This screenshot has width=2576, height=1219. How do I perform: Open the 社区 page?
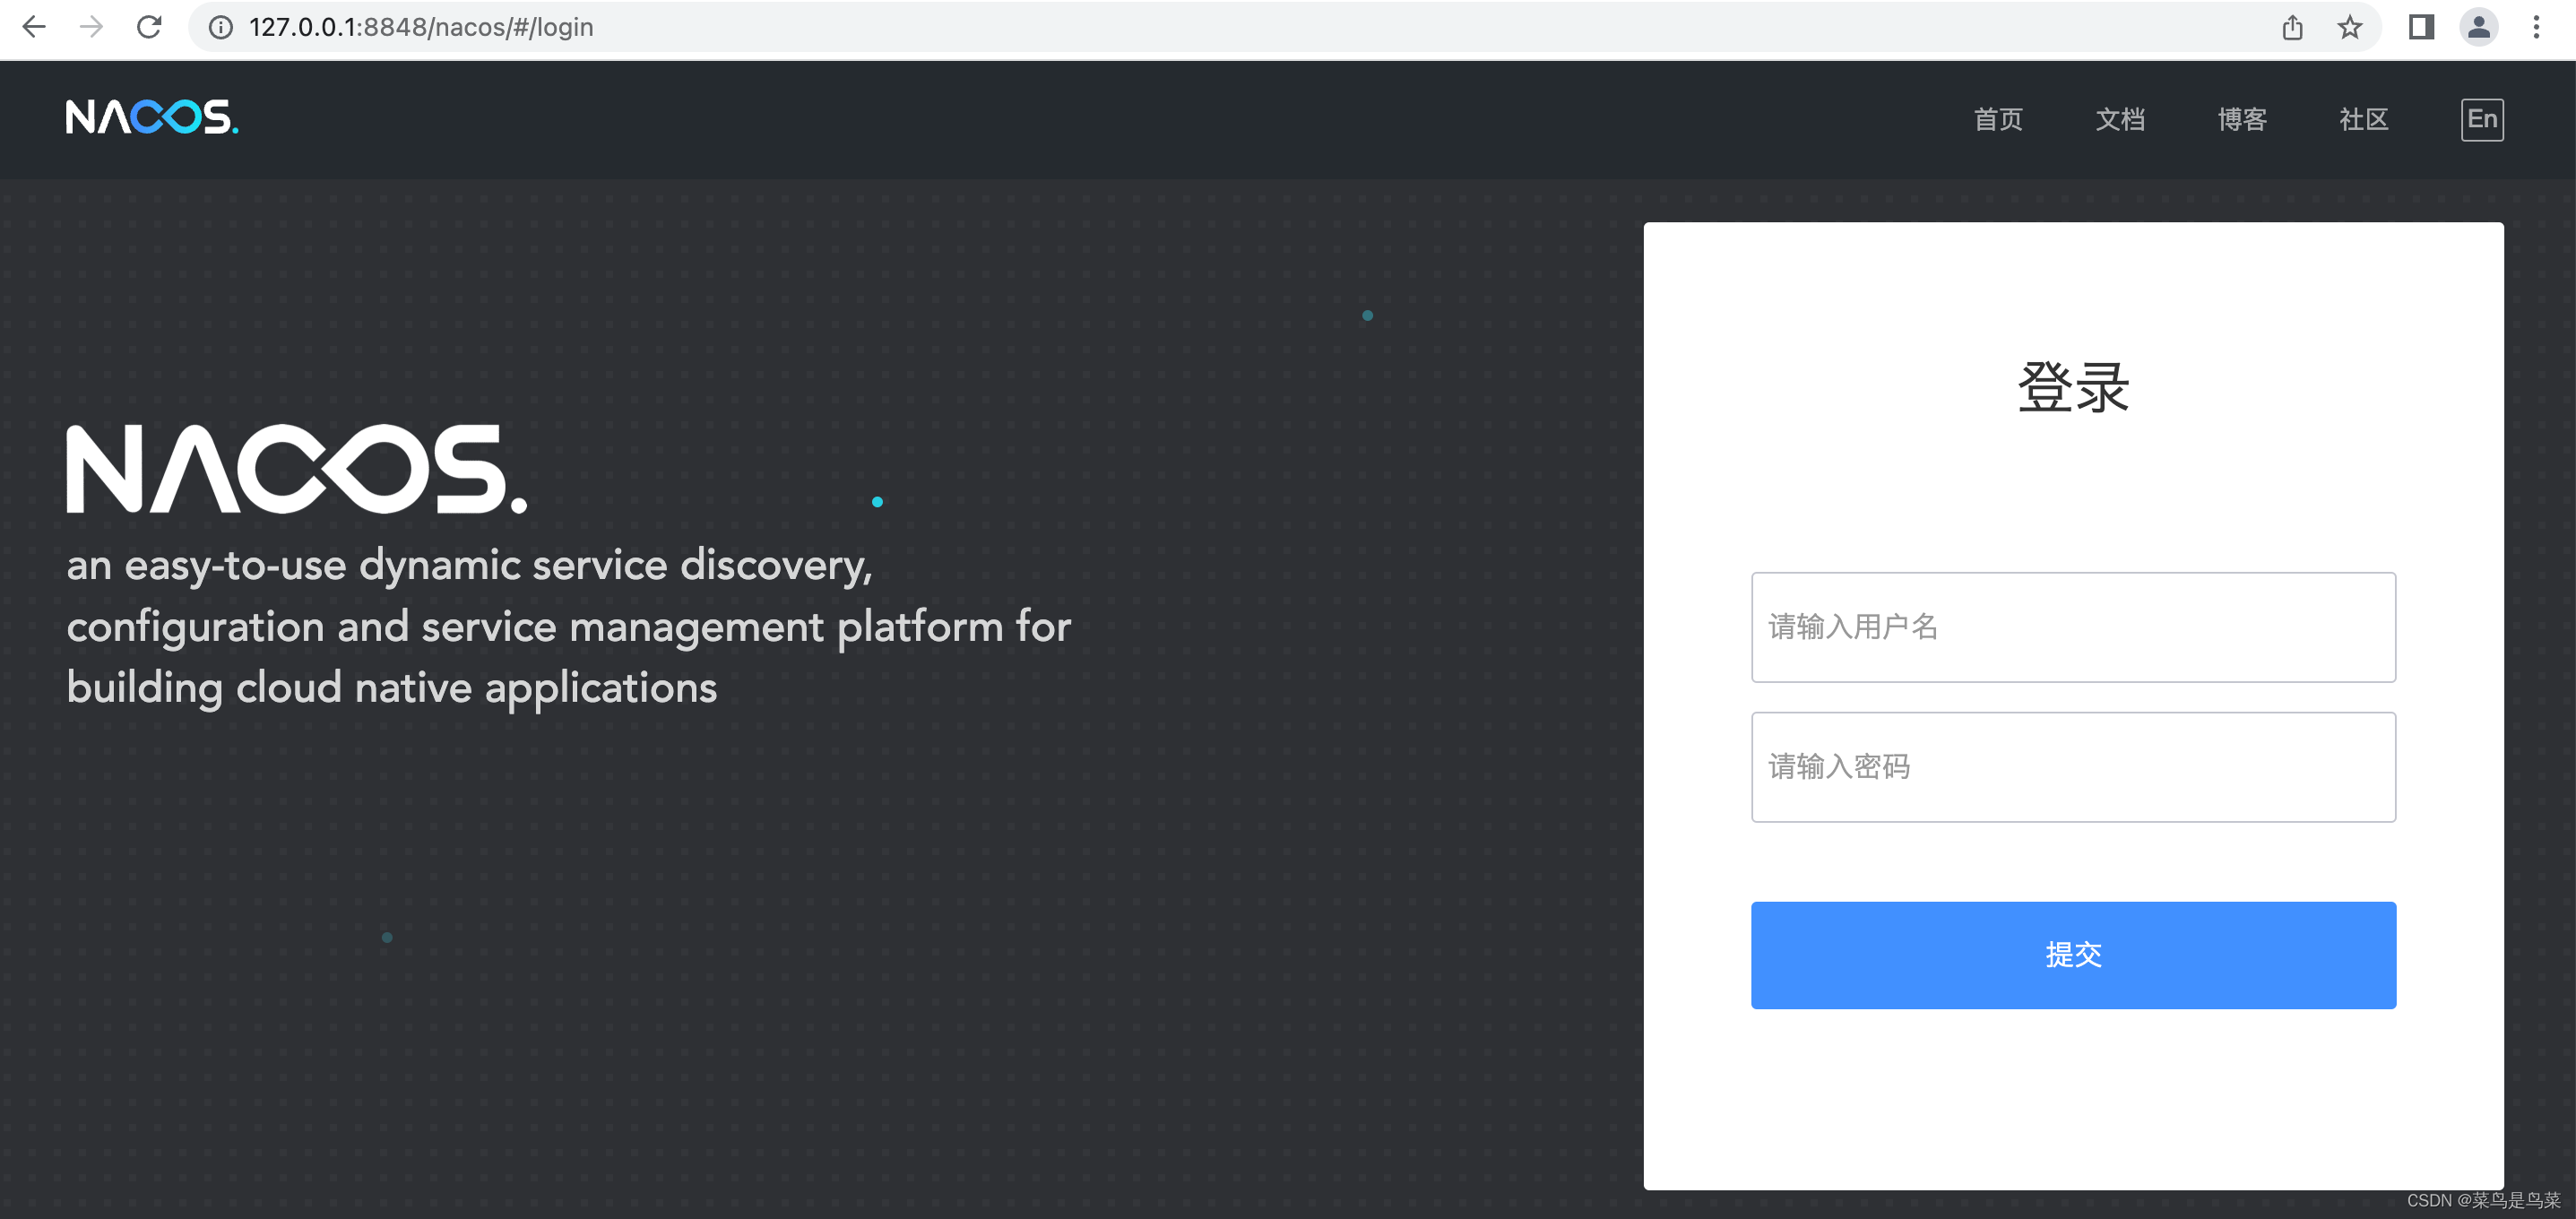pos(2363,119)
